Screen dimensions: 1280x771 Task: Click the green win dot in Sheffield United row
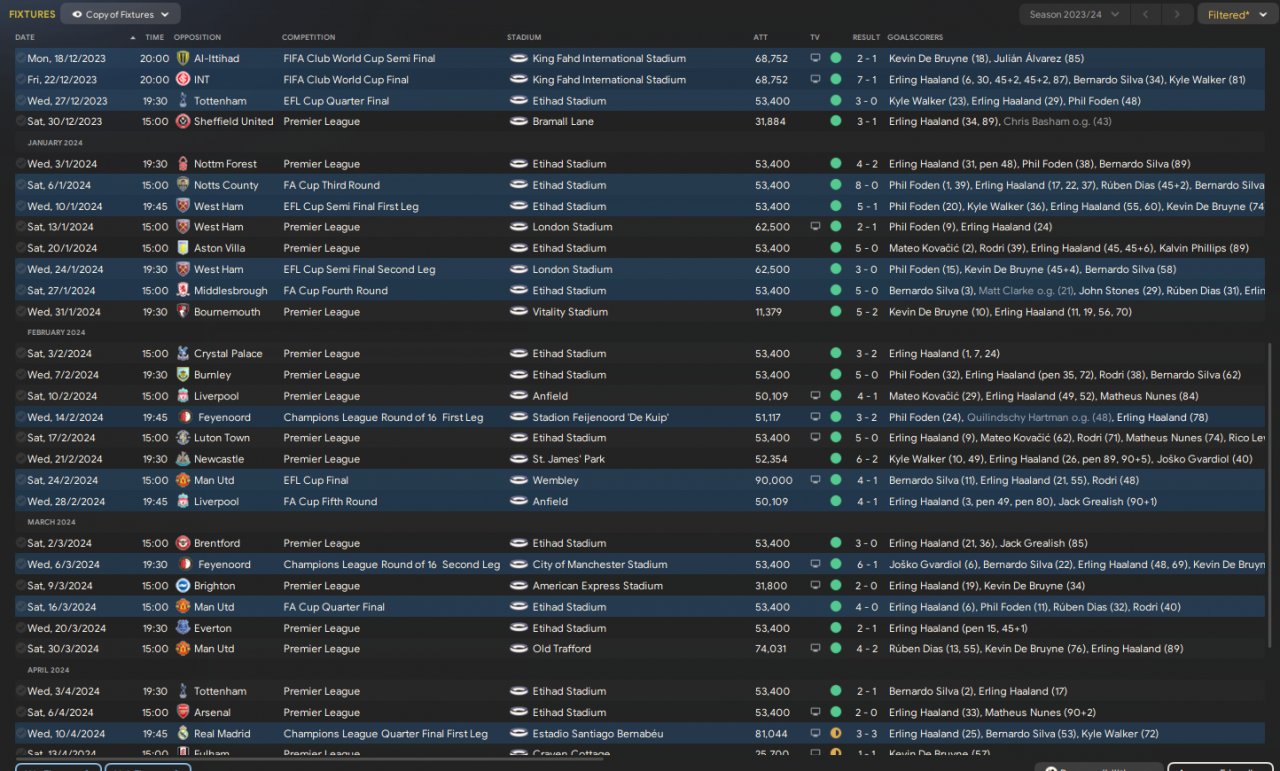click(x=836, y=122)
